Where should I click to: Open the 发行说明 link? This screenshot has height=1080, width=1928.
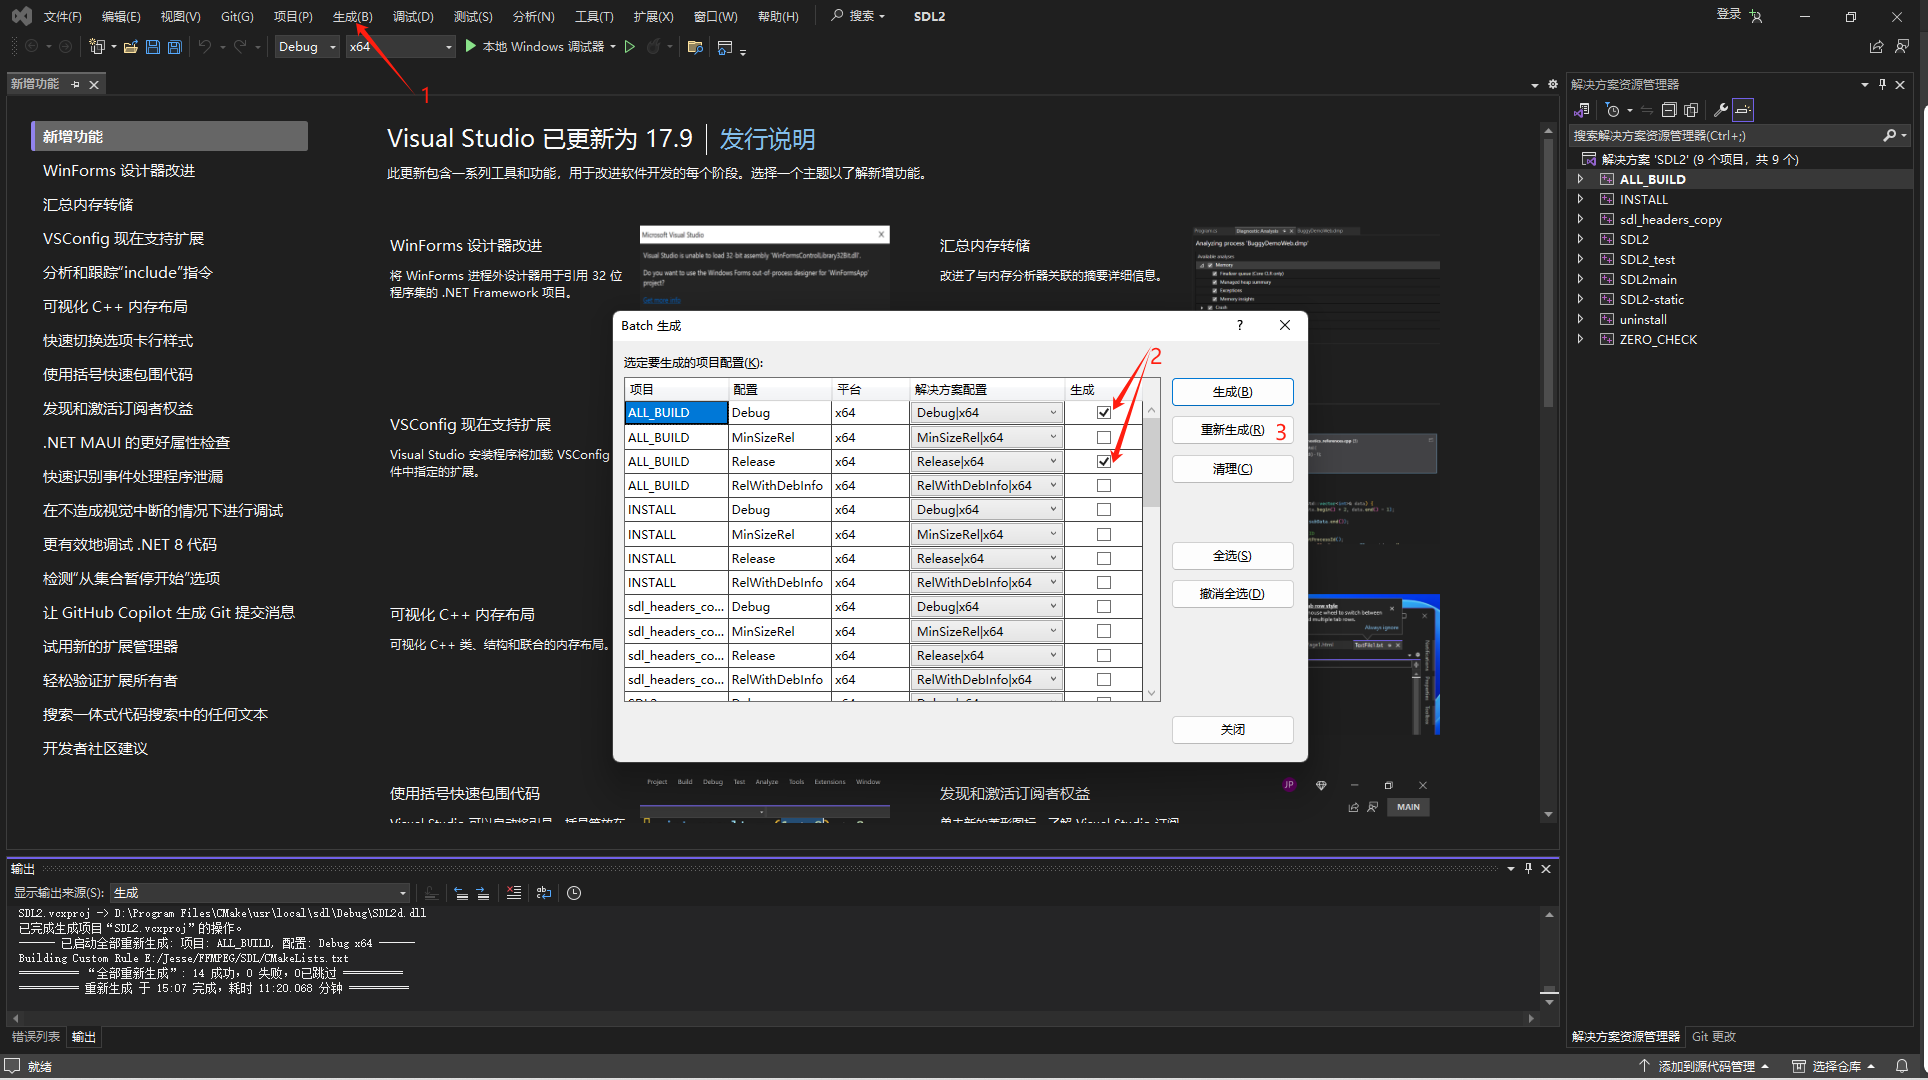(x=767, y=139)
